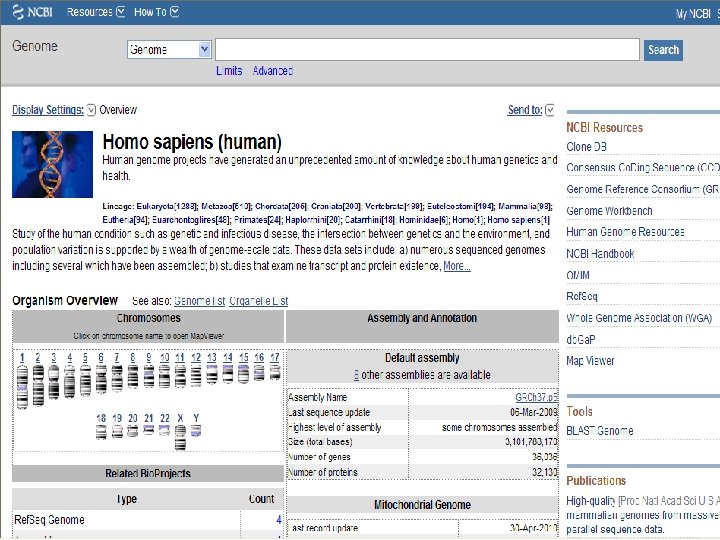Open chromosome Y in MapViewer

coord(196,418)
